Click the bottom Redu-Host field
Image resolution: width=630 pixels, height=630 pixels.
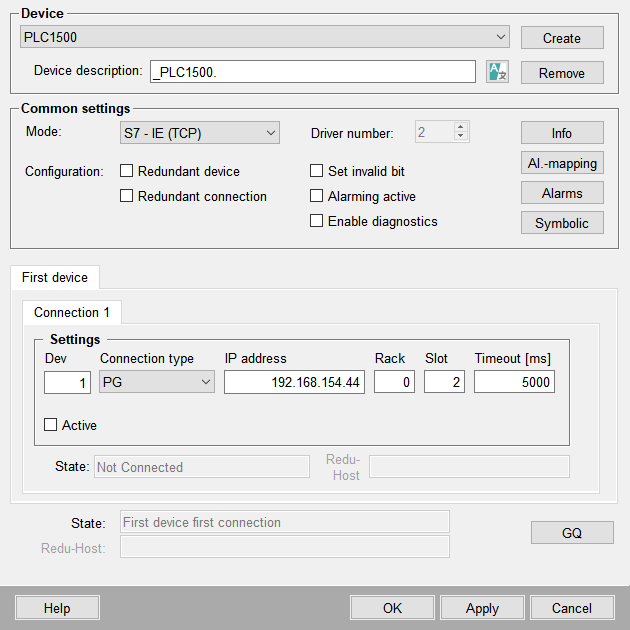[x=284, y=547]
